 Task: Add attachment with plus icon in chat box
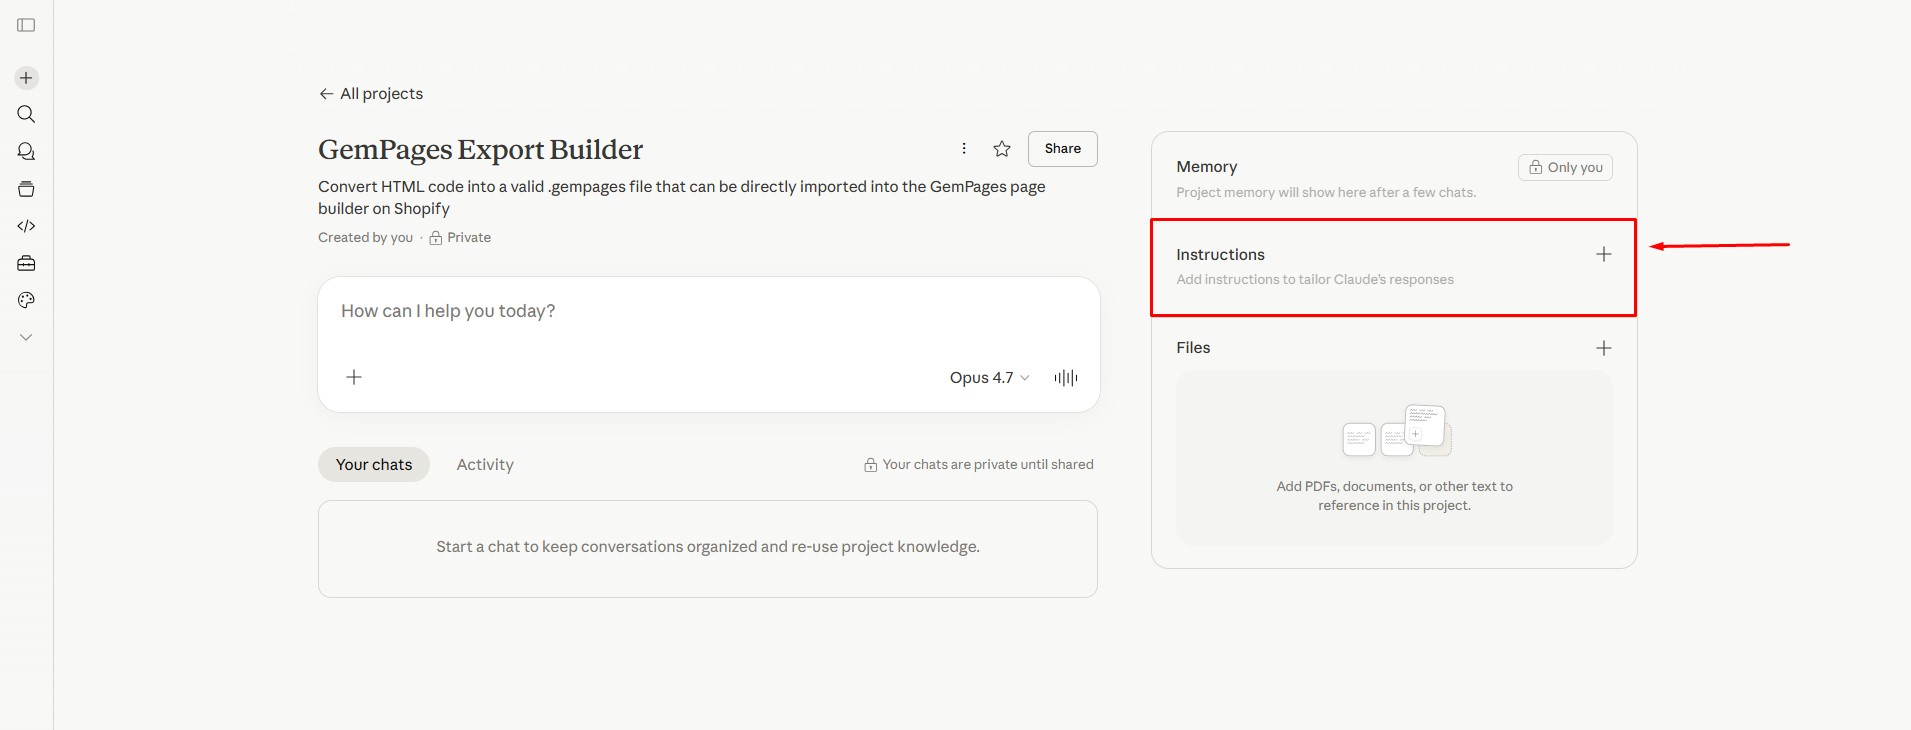(354, 377)
